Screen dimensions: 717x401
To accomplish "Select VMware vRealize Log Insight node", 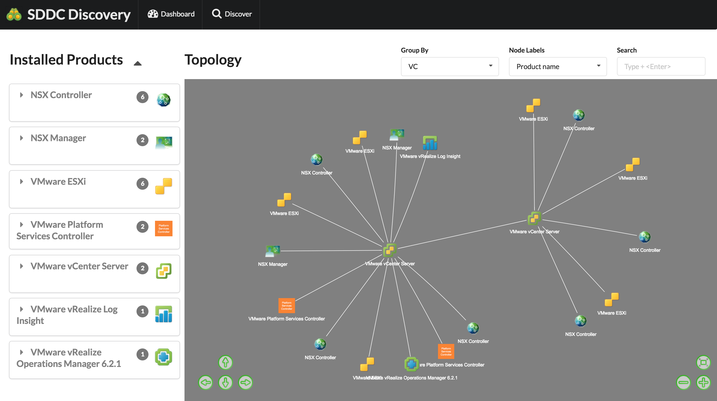I will 430,143.
